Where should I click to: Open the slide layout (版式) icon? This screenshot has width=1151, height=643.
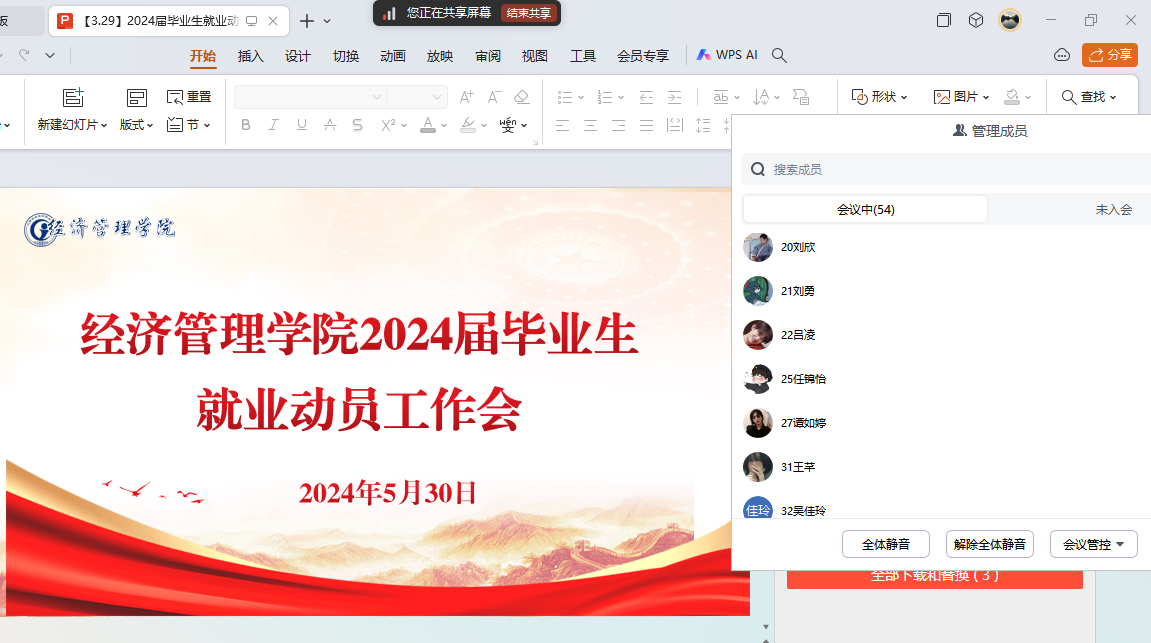(x=137, y=98)
